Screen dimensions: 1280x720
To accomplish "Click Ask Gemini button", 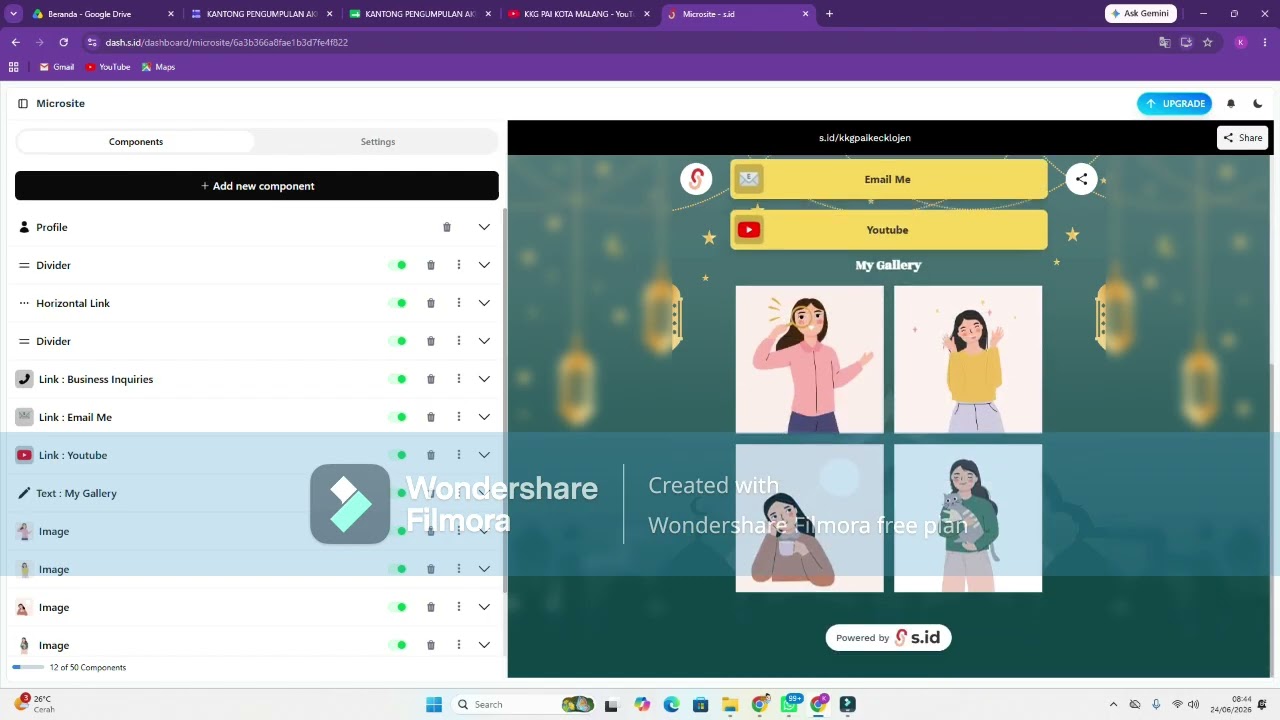I will point(1140,14).
